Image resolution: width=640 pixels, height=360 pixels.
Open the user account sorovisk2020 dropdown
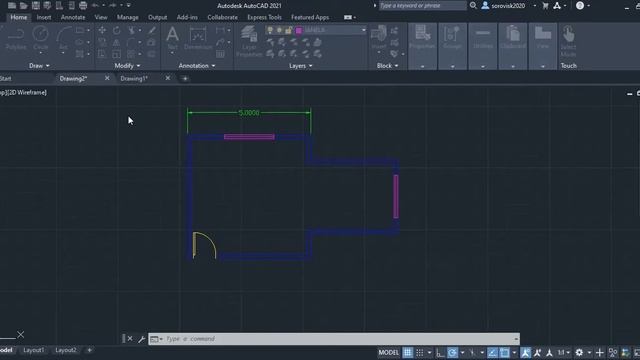[509, 5]
